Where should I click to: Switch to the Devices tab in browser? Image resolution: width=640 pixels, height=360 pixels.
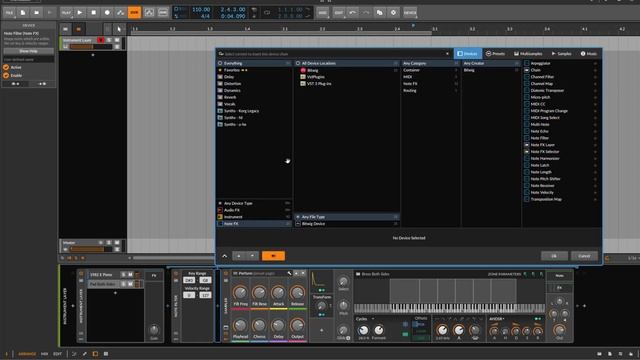(x=467, y=53)
